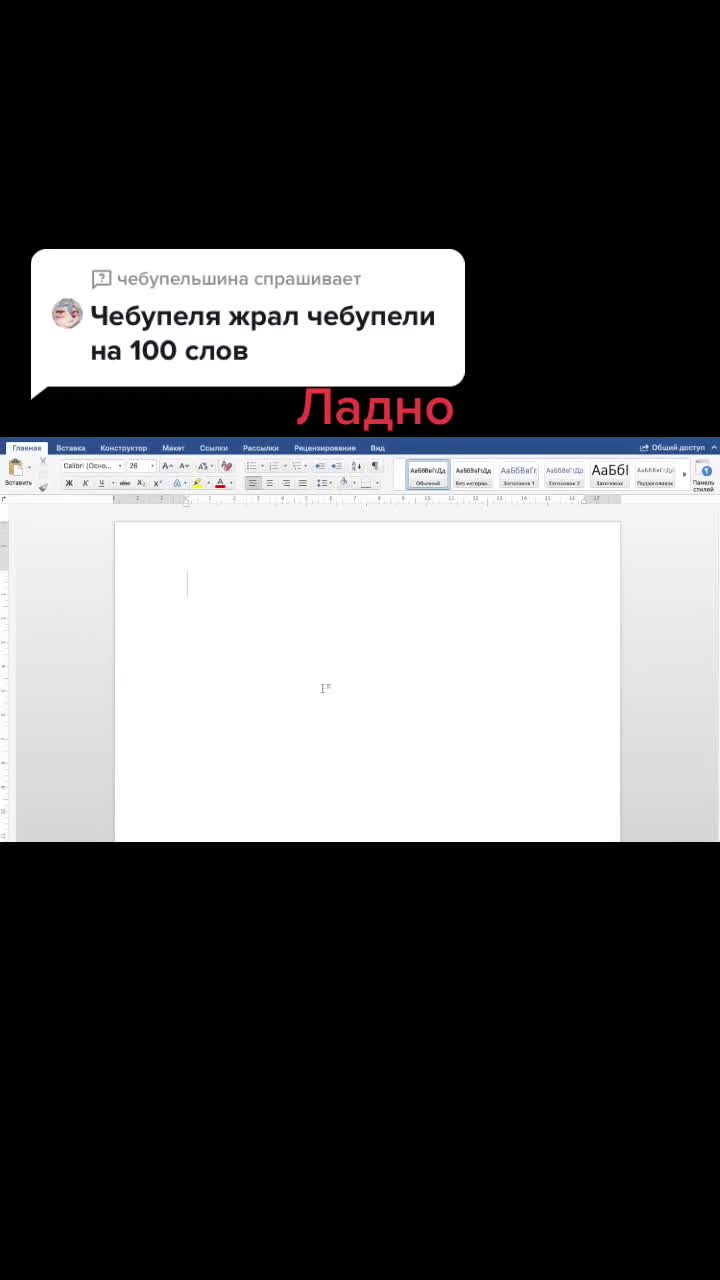Image resolution: width=720 pixels, height=1280 pixels.
Task: Open the Главная ribbon tab
Action: coord(27,448)
